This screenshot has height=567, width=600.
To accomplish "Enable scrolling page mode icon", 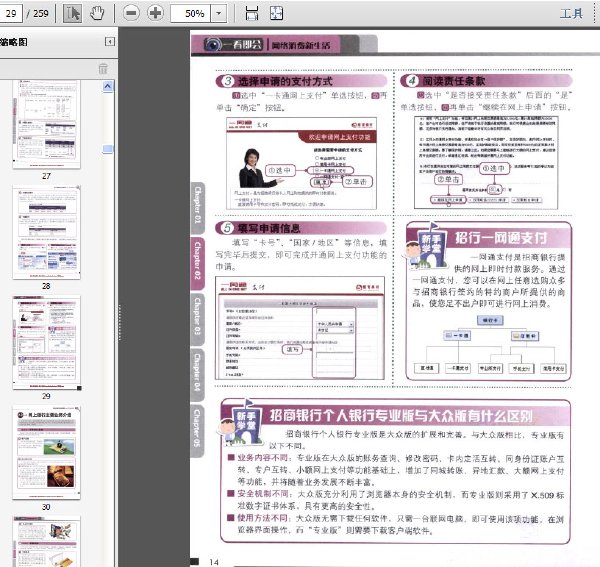I will (251, 13).
